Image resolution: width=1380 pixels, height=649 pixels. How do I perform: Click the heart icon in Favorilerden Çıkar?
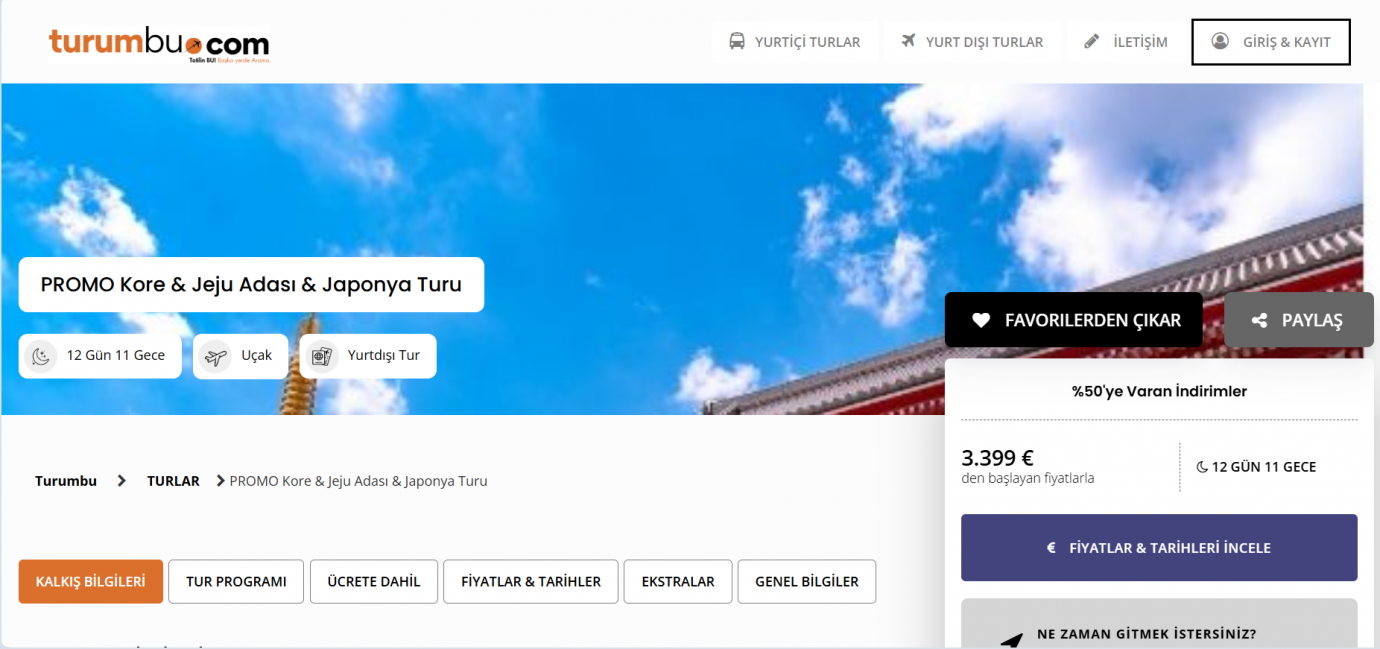[981, 321]
